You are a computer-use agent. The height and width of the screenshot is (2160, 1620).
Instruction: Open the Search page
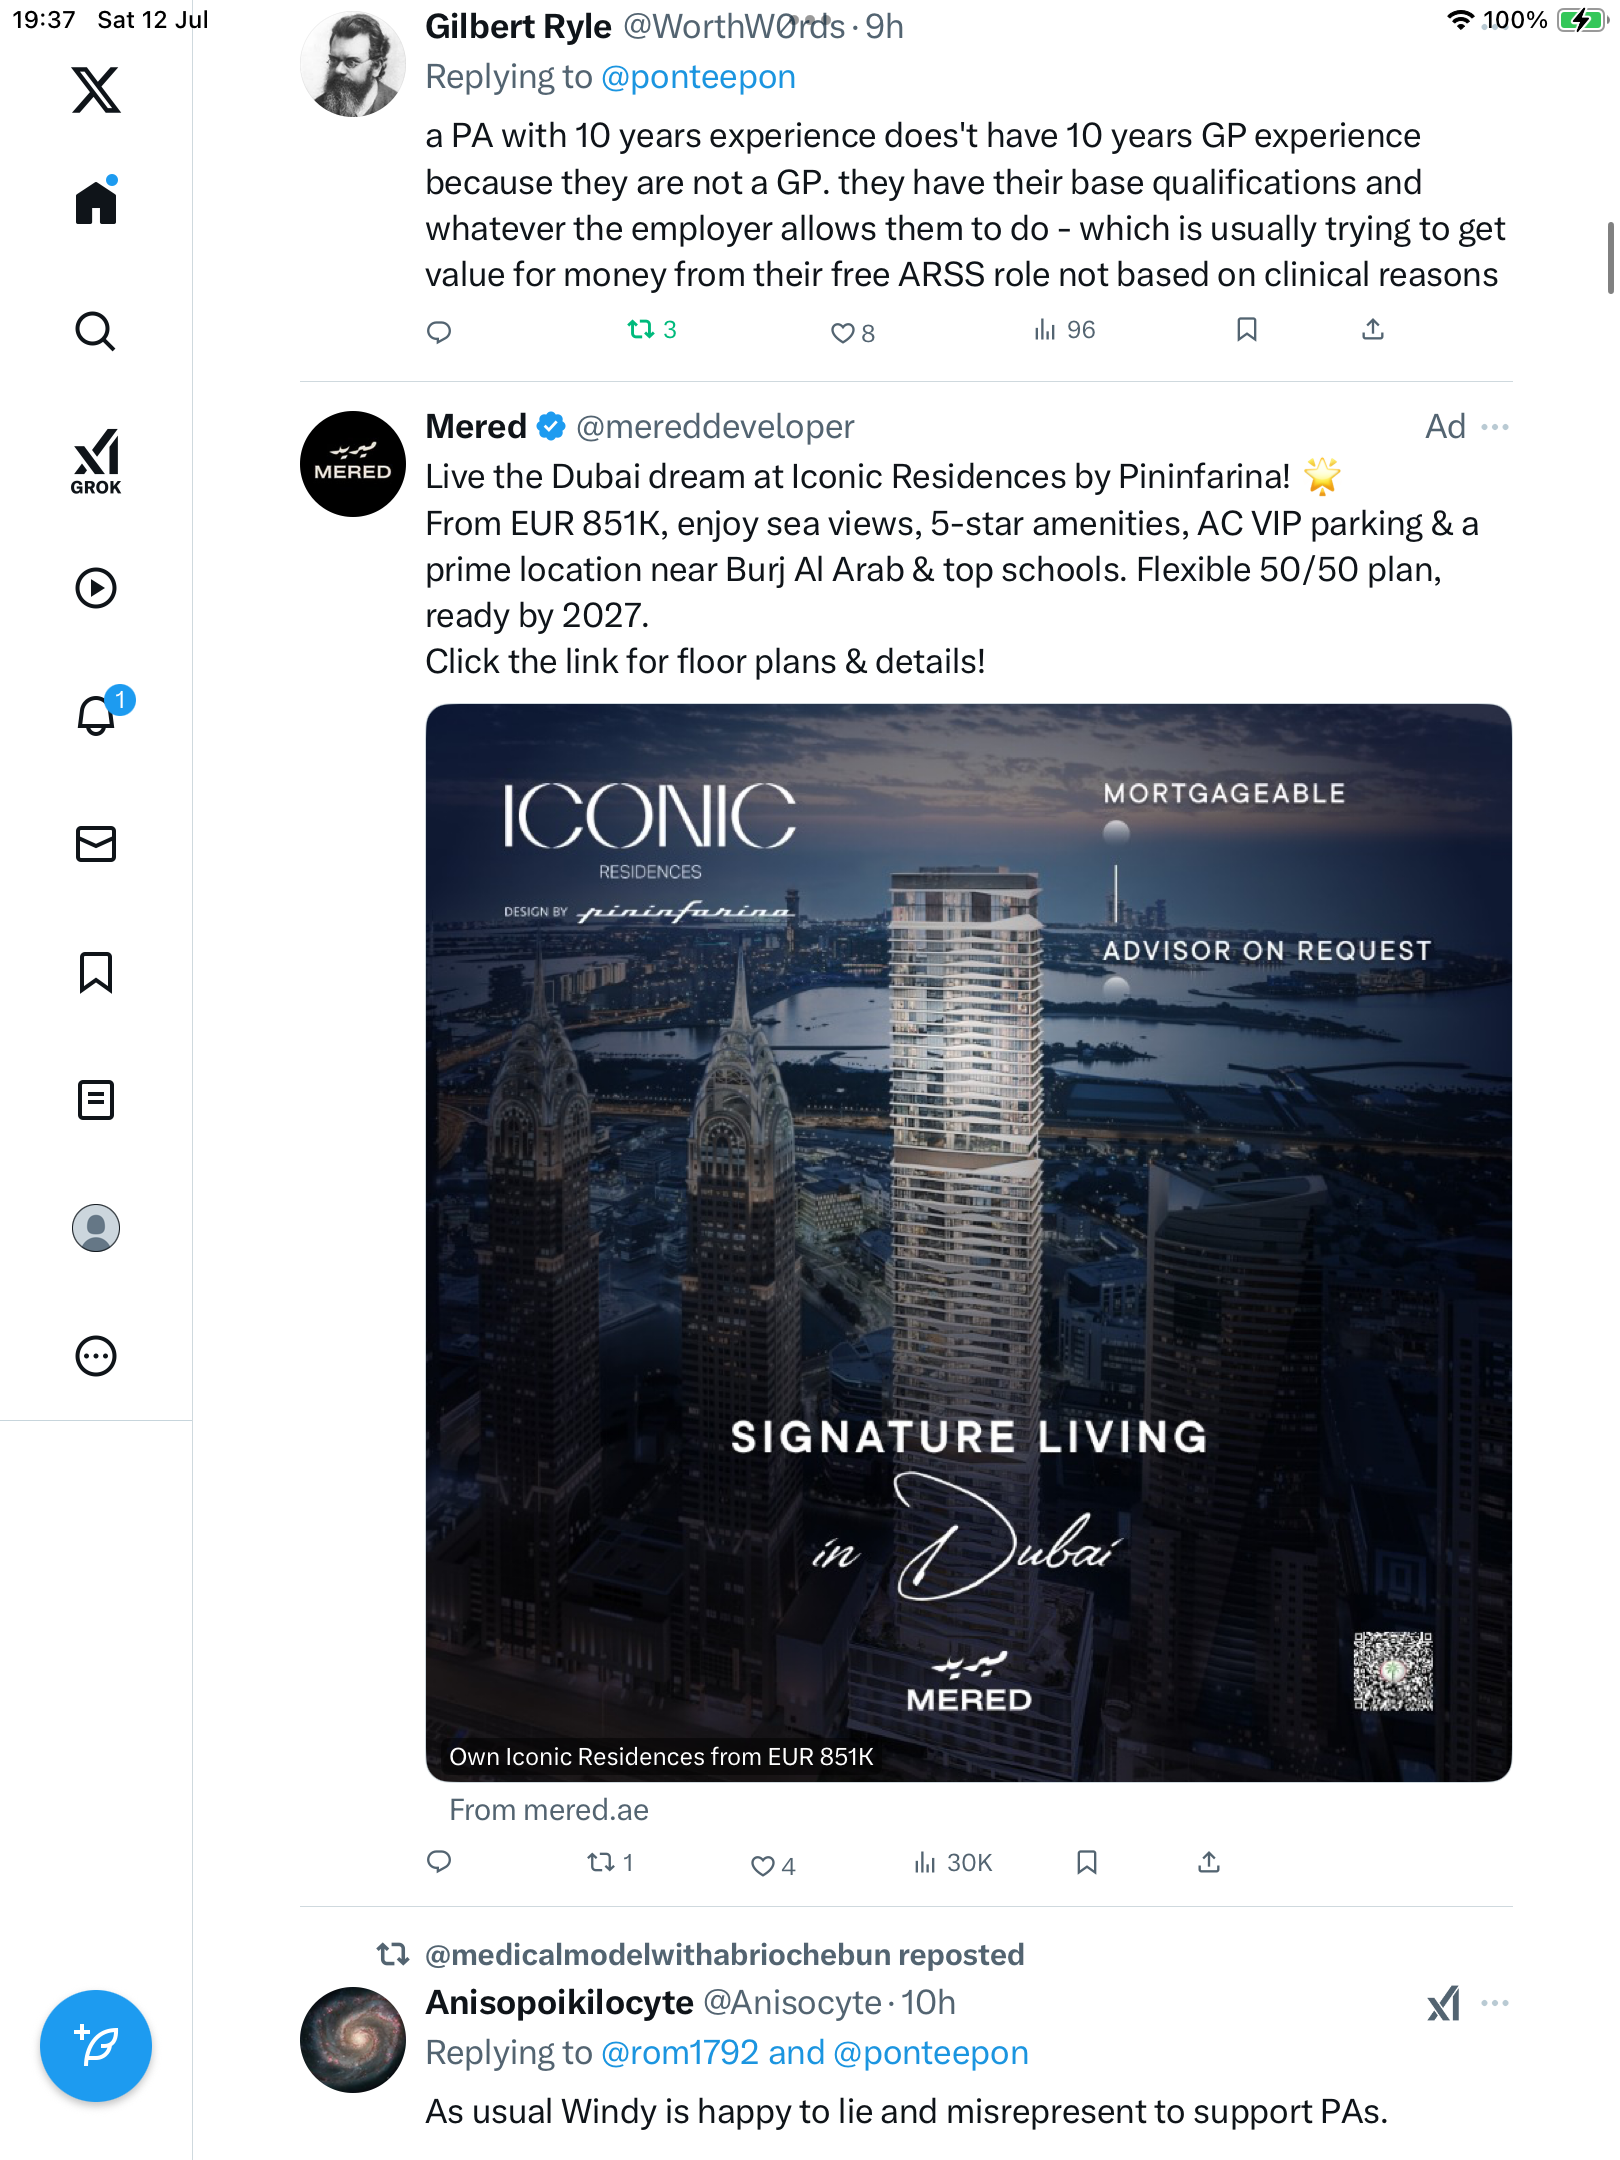tap(96, 331)
